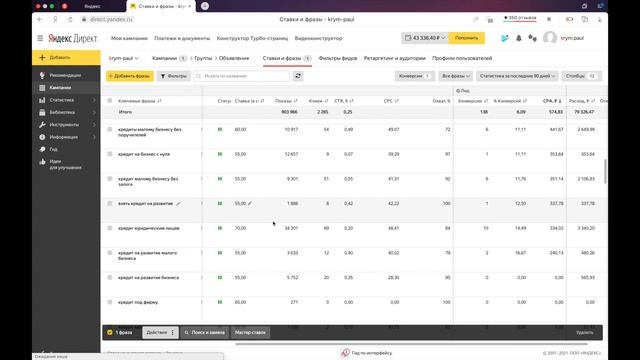The width and height of the screenshot is (640, 360).
Task: Expand the Информация sidebar submenu arrow
Action: click(94, 137)
